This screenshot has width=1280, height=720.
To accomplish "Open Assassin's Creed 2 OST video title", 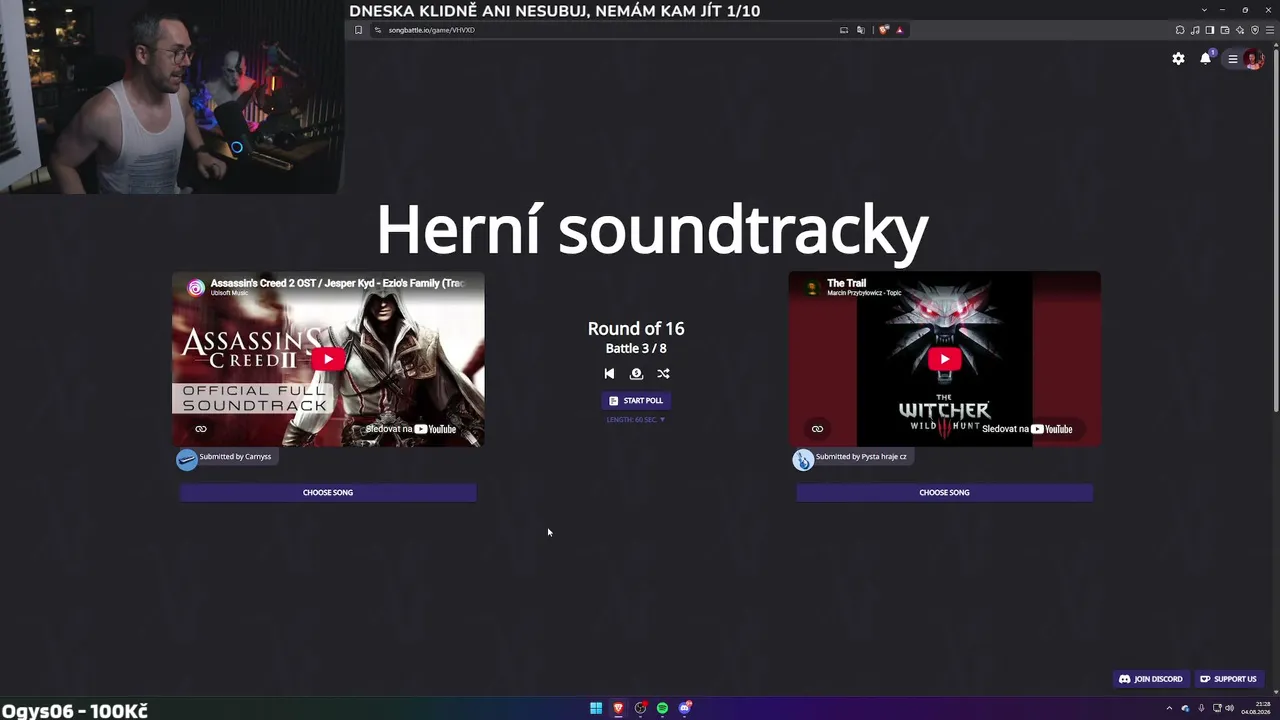I will pos(337,283).
